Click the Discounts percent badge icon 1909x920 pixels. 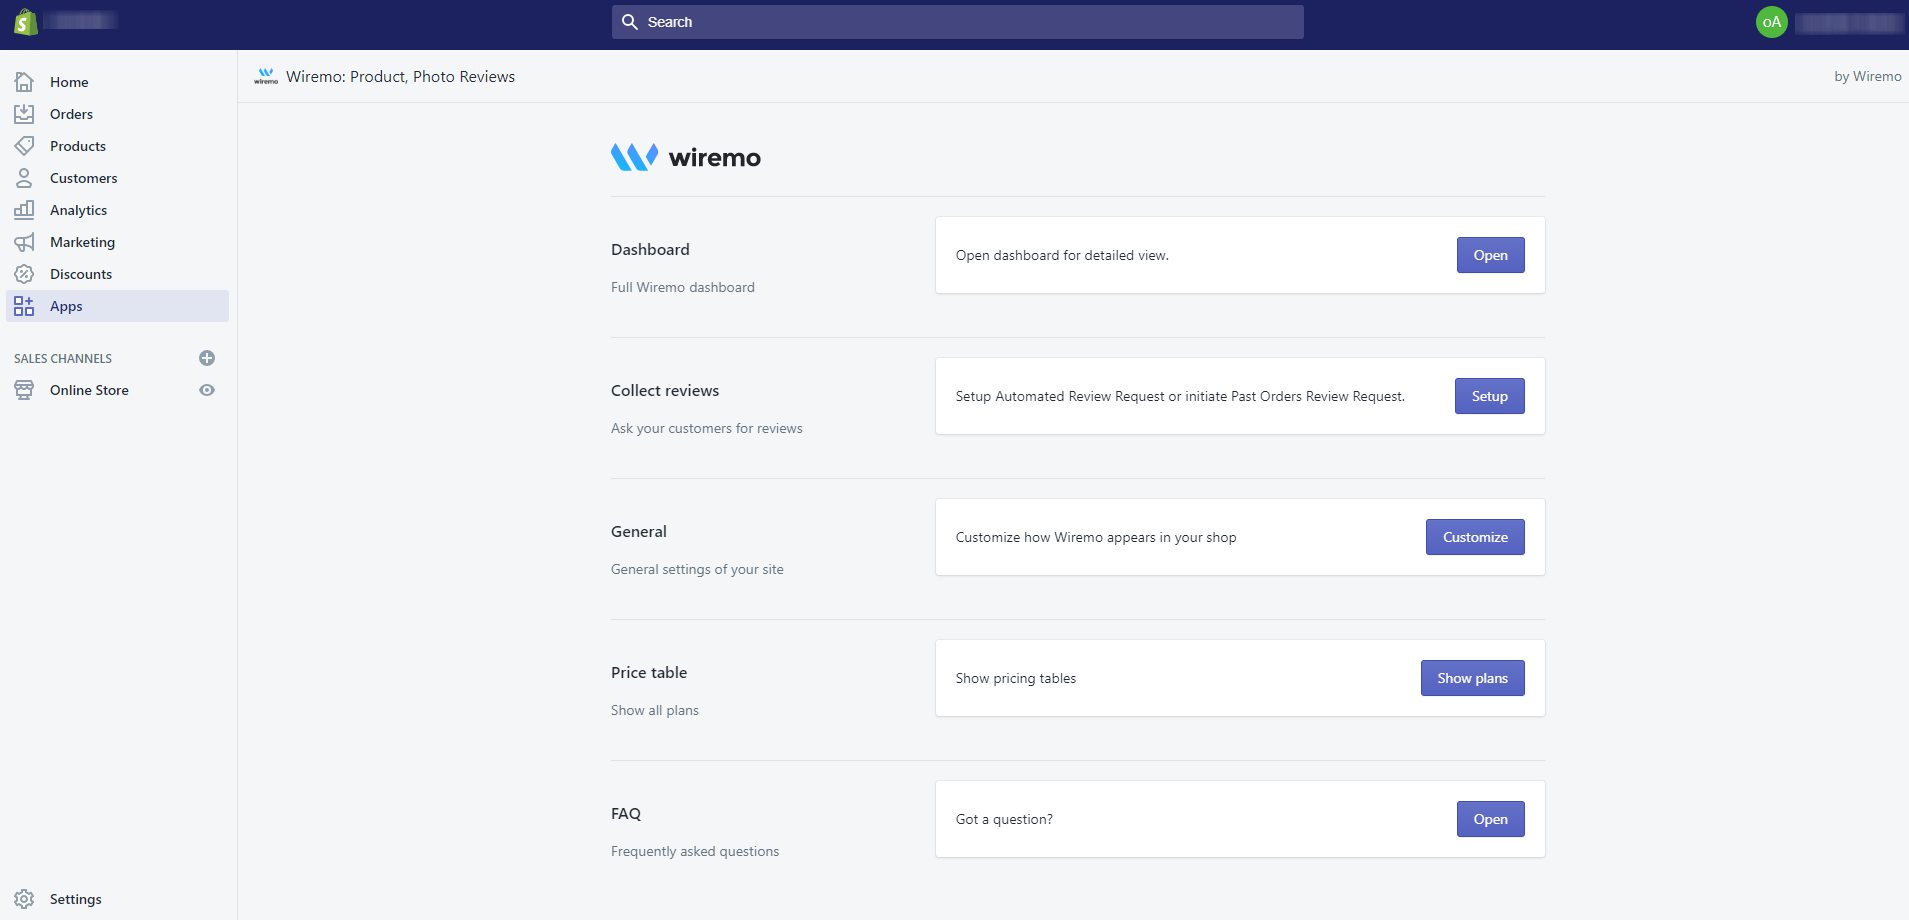click(x=24, y=274)
